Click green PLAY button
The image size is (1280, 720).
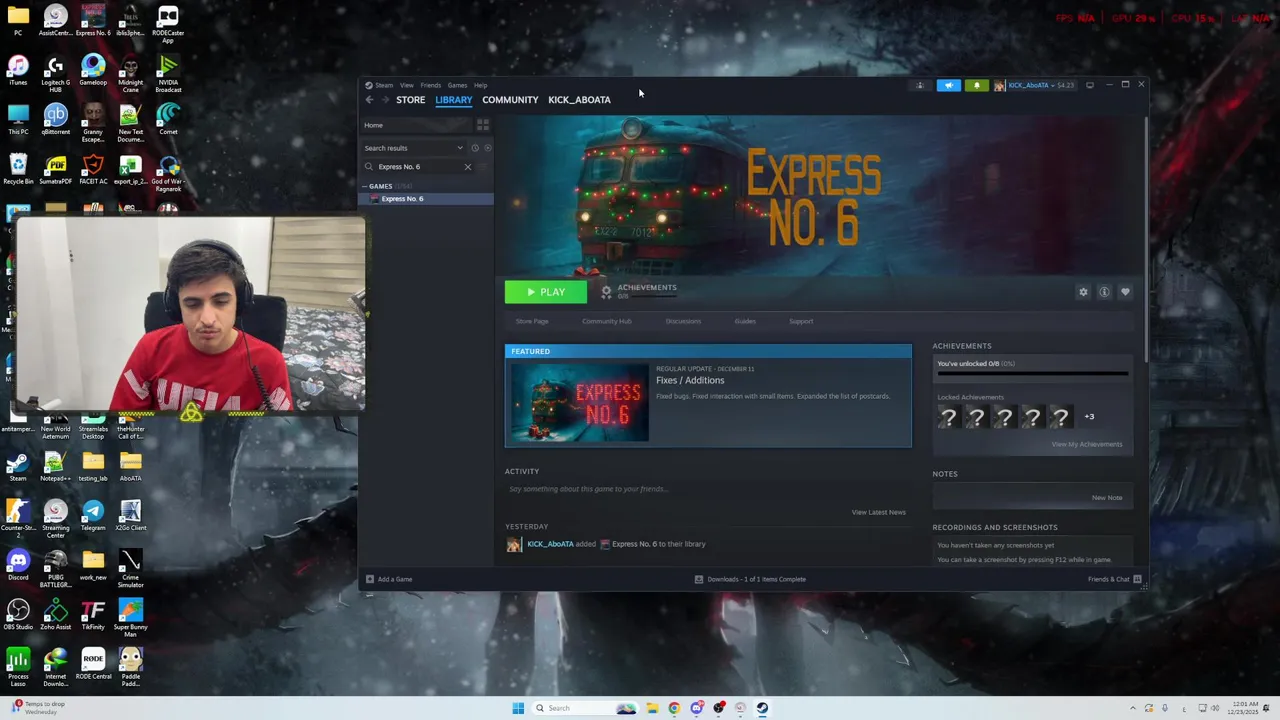pos(546,292)
